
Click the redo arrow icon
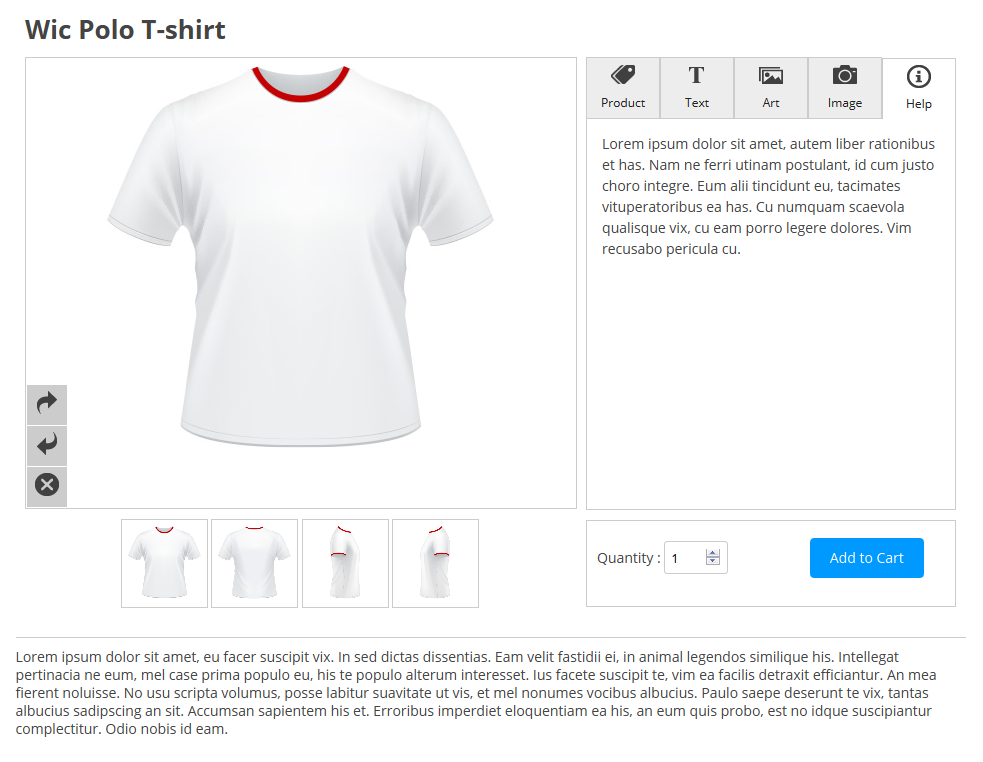tap(47, 405)
